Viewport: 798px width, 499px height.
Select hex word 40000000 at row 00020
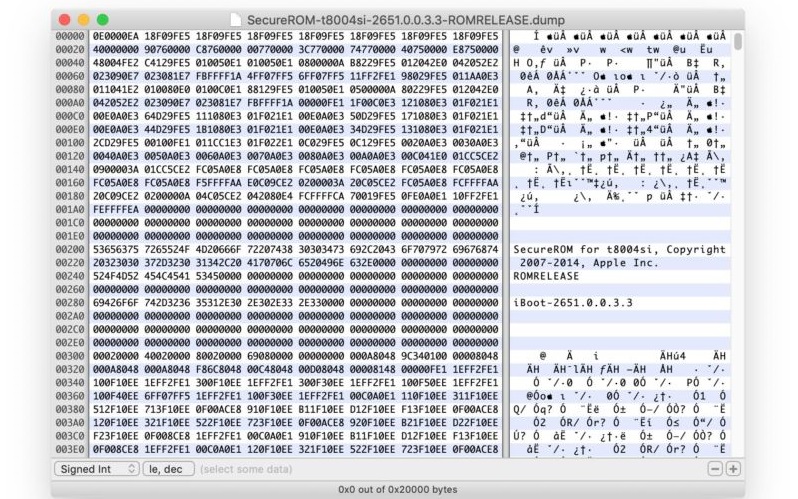coord(116,49)
